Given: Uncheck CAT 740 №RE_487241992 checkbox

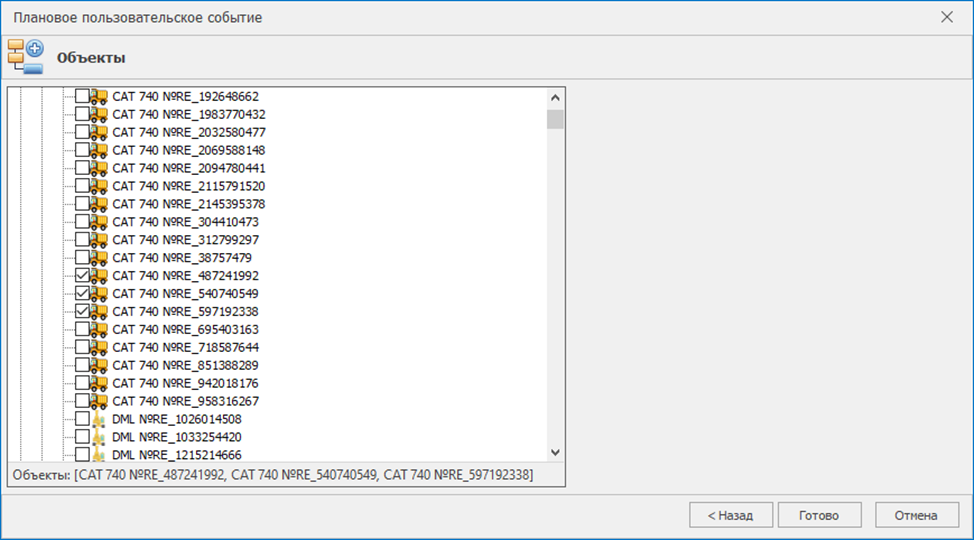Looking at the screenshot, I should point(82,276).
